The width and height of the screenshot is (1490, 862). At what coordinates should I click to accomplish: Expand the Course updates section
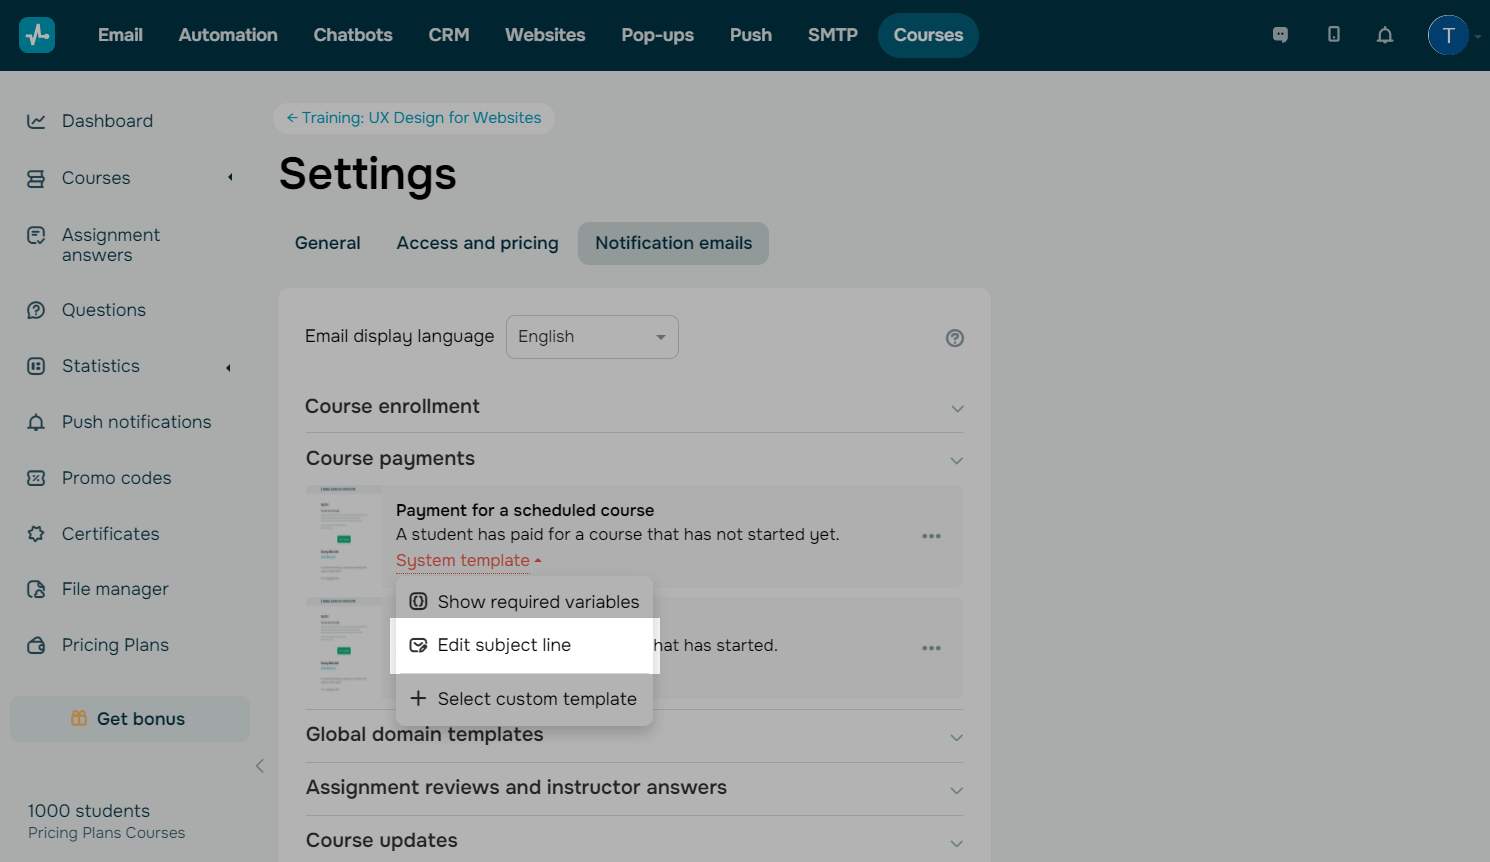[x=957, y=842]
